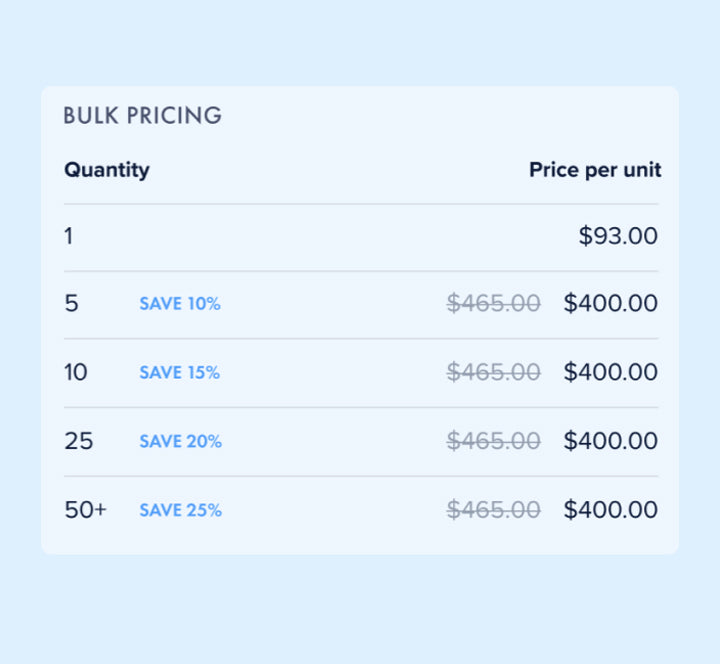
Task: Click the strikethrough price in the 10 row
Action: tap(494, 372)
